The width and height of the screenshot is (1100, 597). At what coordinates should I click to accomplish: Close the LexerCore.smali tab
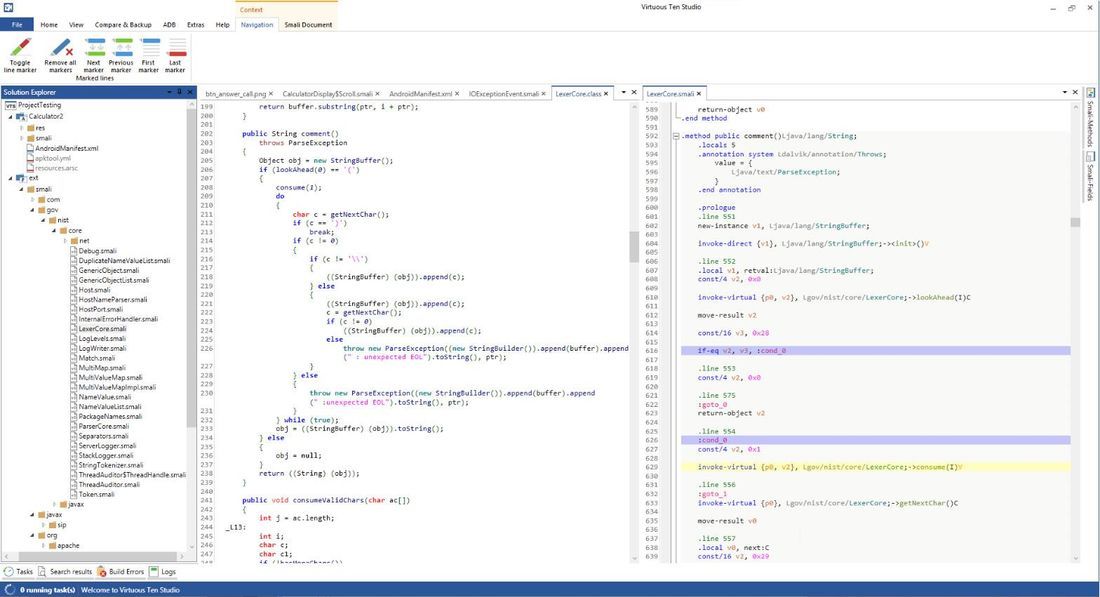(x=699, y=93)
